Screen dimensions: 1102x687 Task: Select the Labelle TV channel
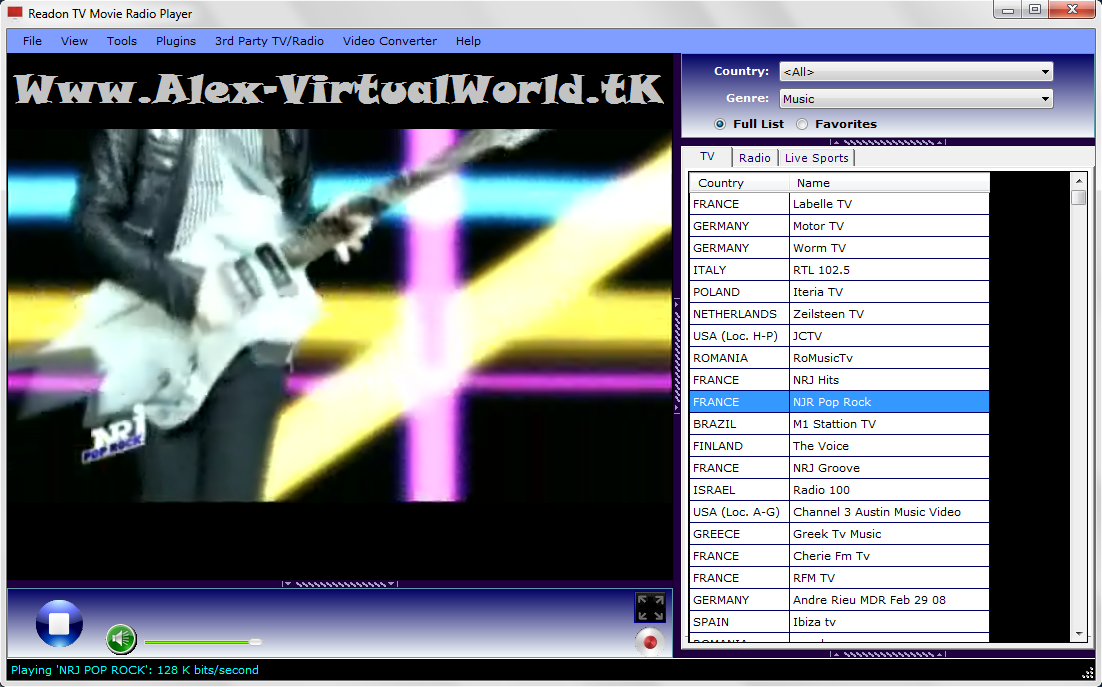[889, 204]
